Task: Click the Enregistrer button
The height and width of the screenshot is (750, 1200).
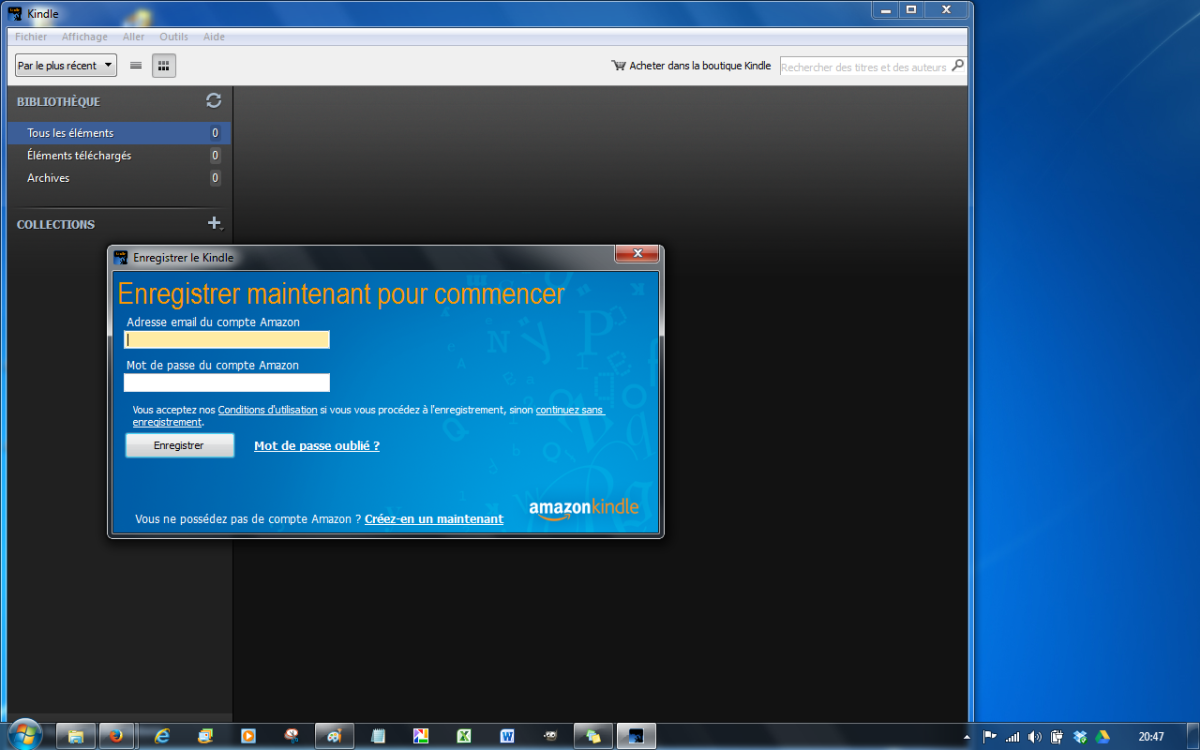Action: [x=180, y=446]
